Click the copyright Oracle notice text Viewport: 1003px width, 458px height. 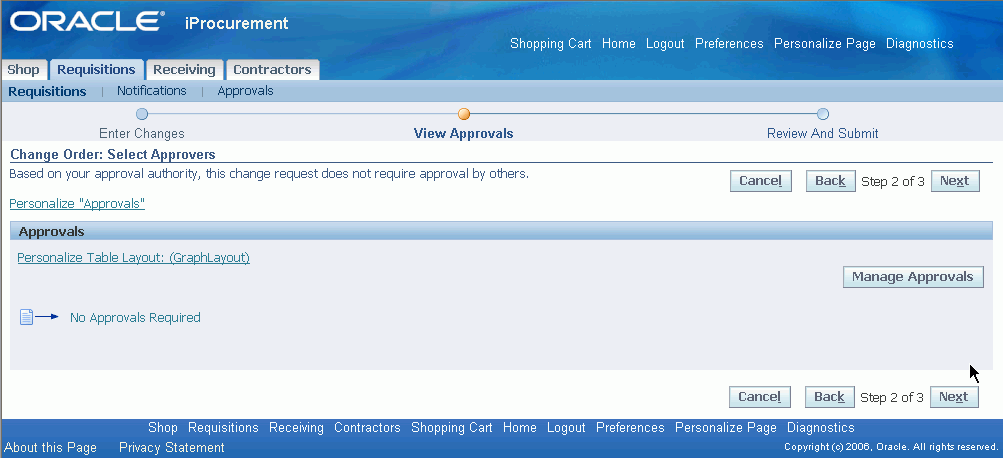pyautogui.click(x=891, y=446)
